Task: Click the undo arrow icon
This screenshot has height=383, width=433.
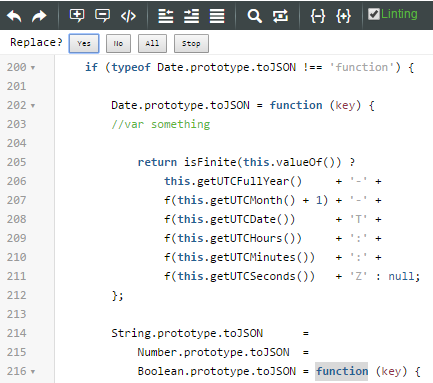Action: (14, 16)
